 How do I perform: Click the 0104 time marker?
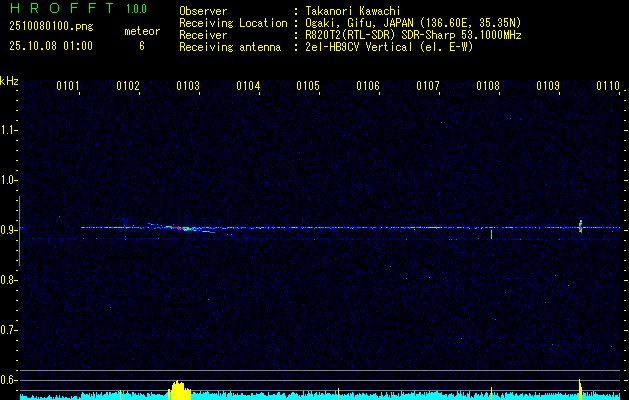click(248, 86)
